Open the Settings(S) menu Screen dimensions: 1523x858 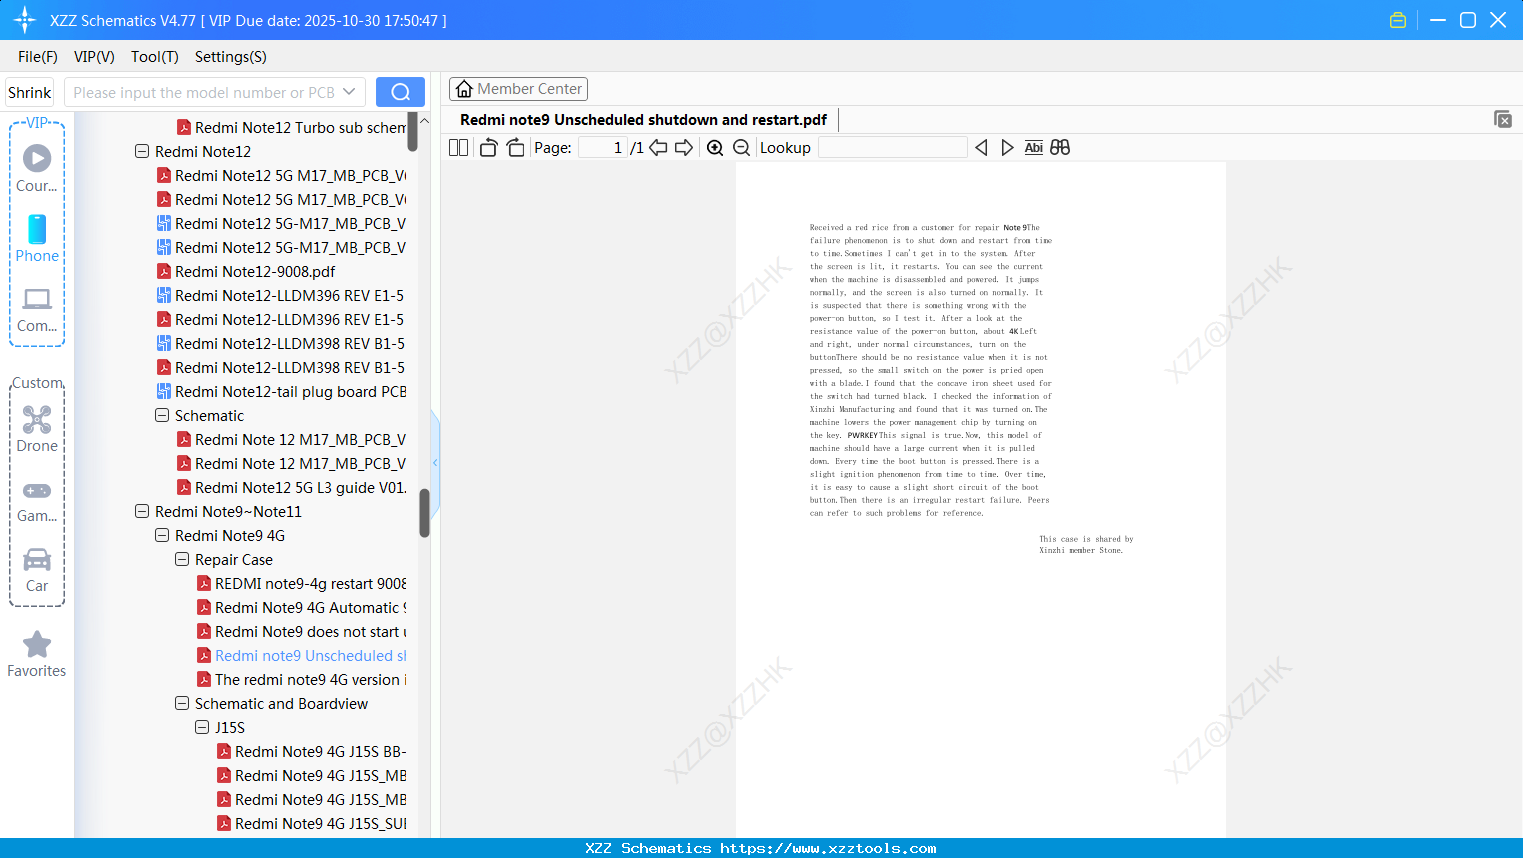[x=231, y=57]
